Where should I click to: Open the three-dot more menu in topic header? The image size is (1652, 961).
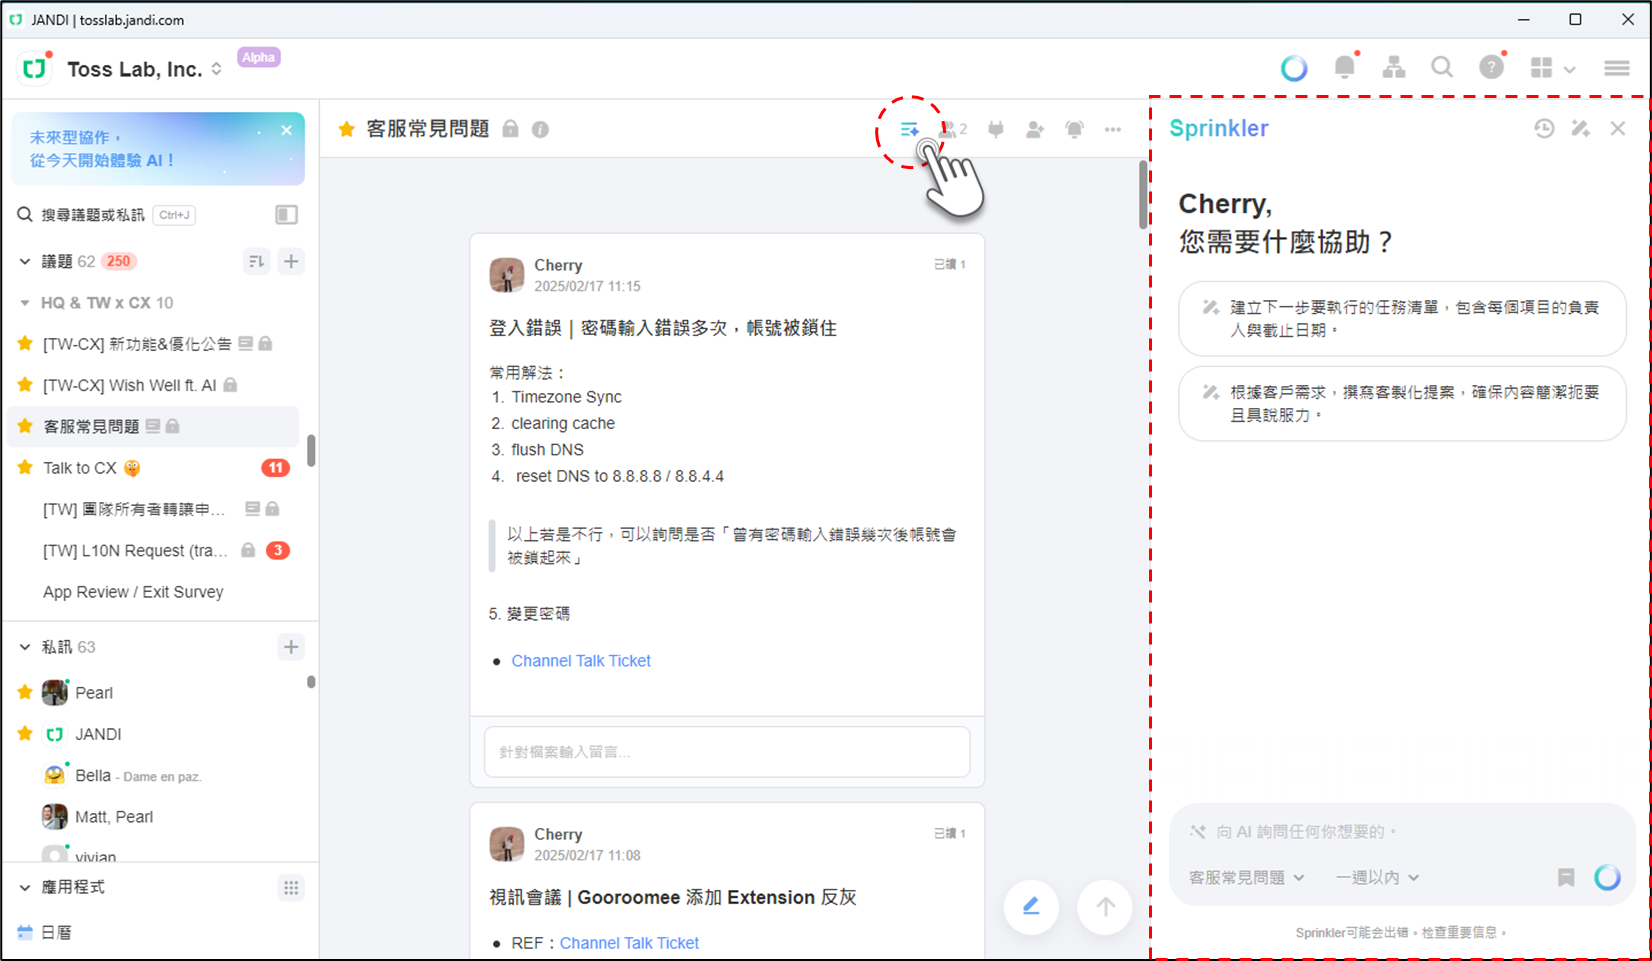click(x=1113, y=129)
